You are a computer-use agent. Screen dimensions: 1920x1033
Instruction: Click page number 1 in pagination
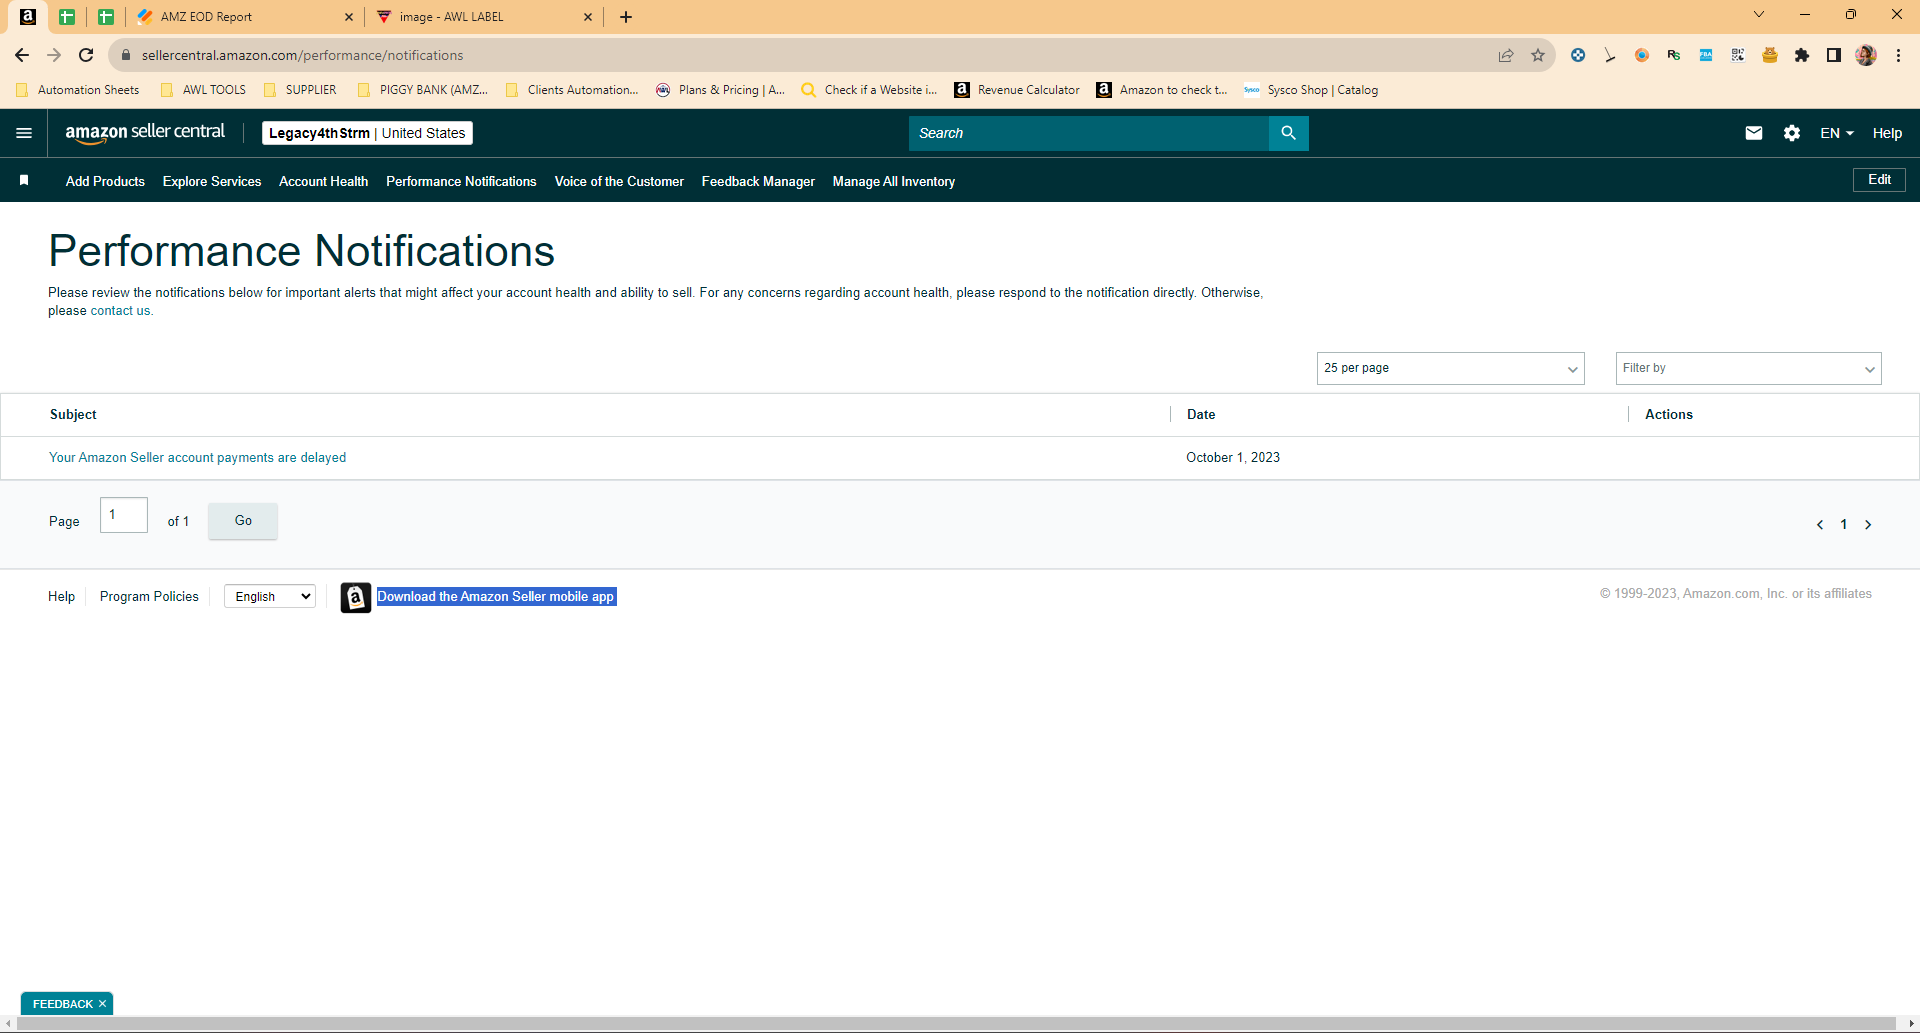[1844, 525]
